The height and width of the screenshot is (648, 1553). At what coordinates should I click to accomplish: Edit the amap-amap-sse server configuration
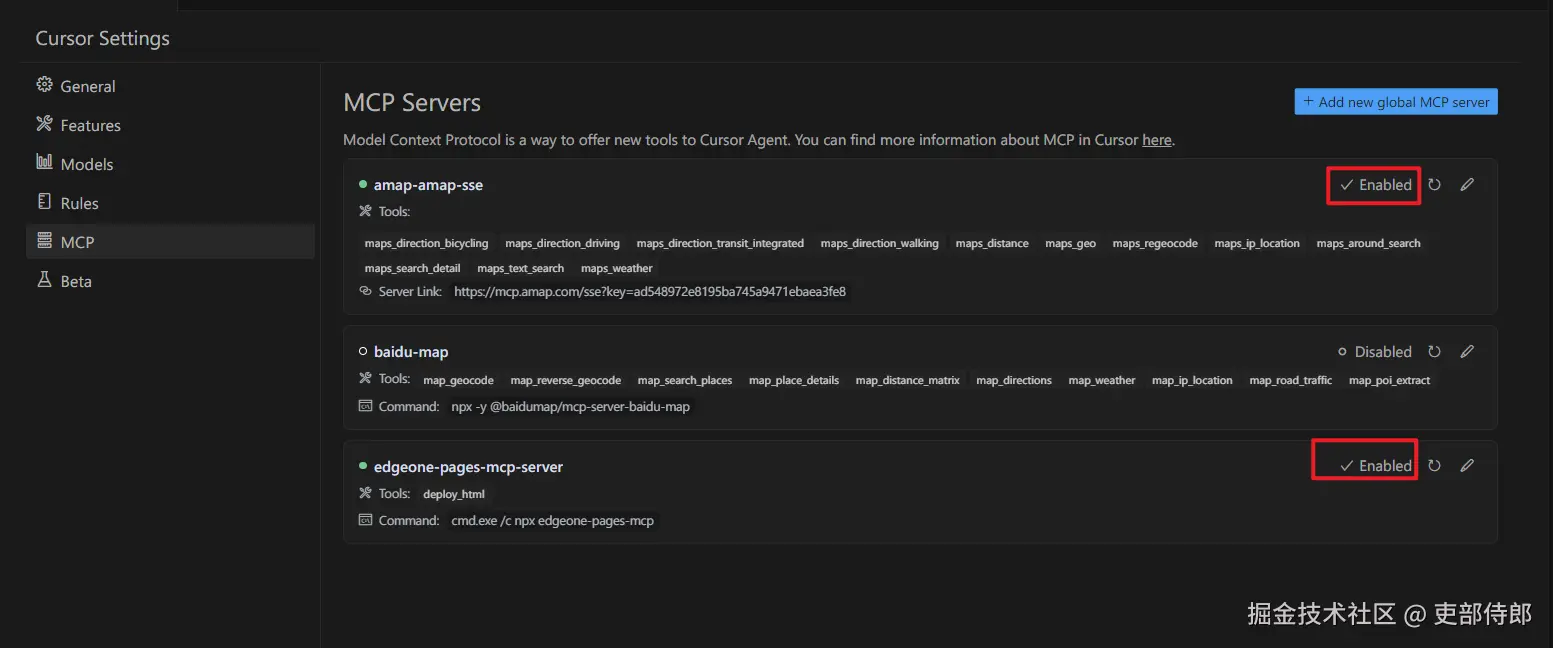pyautogui.click(x=1467, y=185)
